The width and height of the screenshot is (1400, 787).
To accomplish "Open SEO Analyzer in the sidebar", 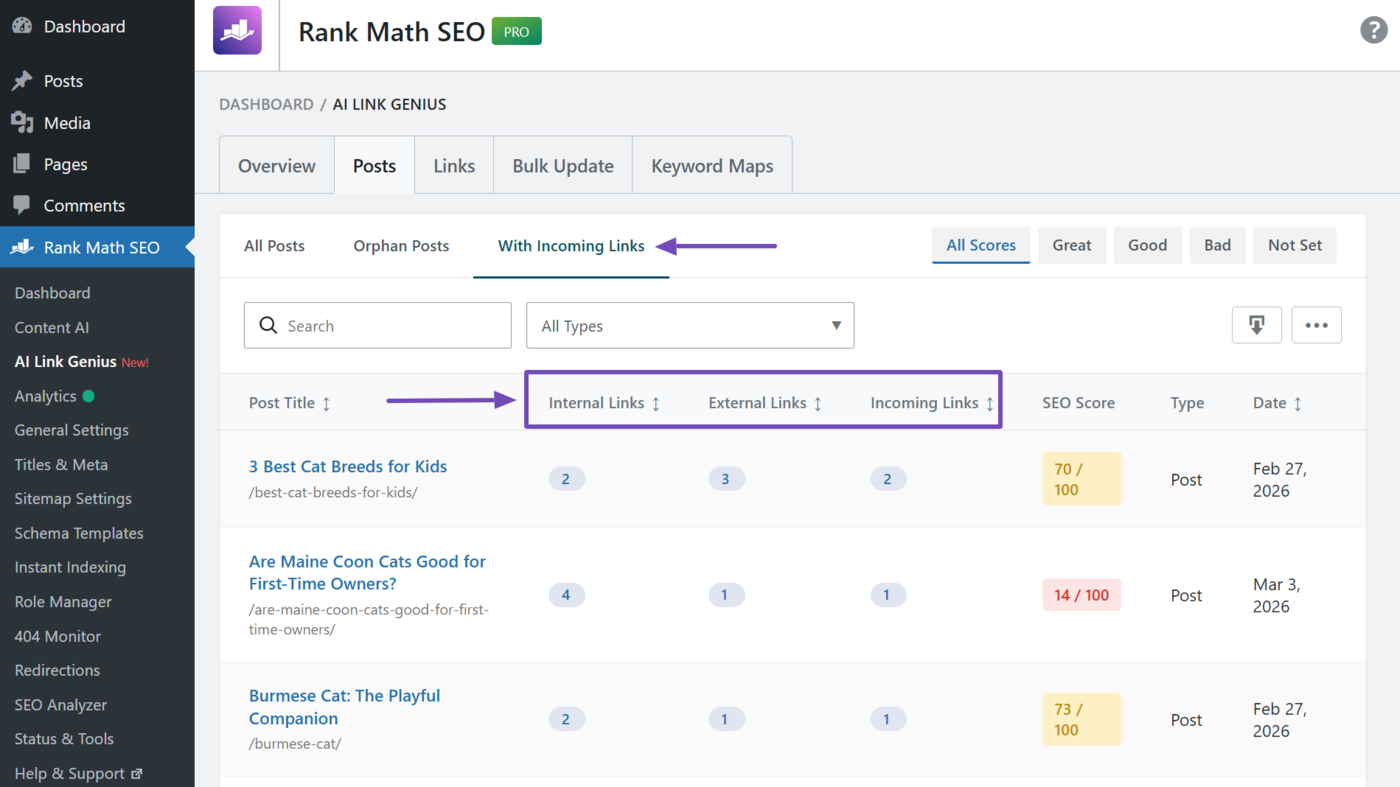I will click(x=61, y=705).
